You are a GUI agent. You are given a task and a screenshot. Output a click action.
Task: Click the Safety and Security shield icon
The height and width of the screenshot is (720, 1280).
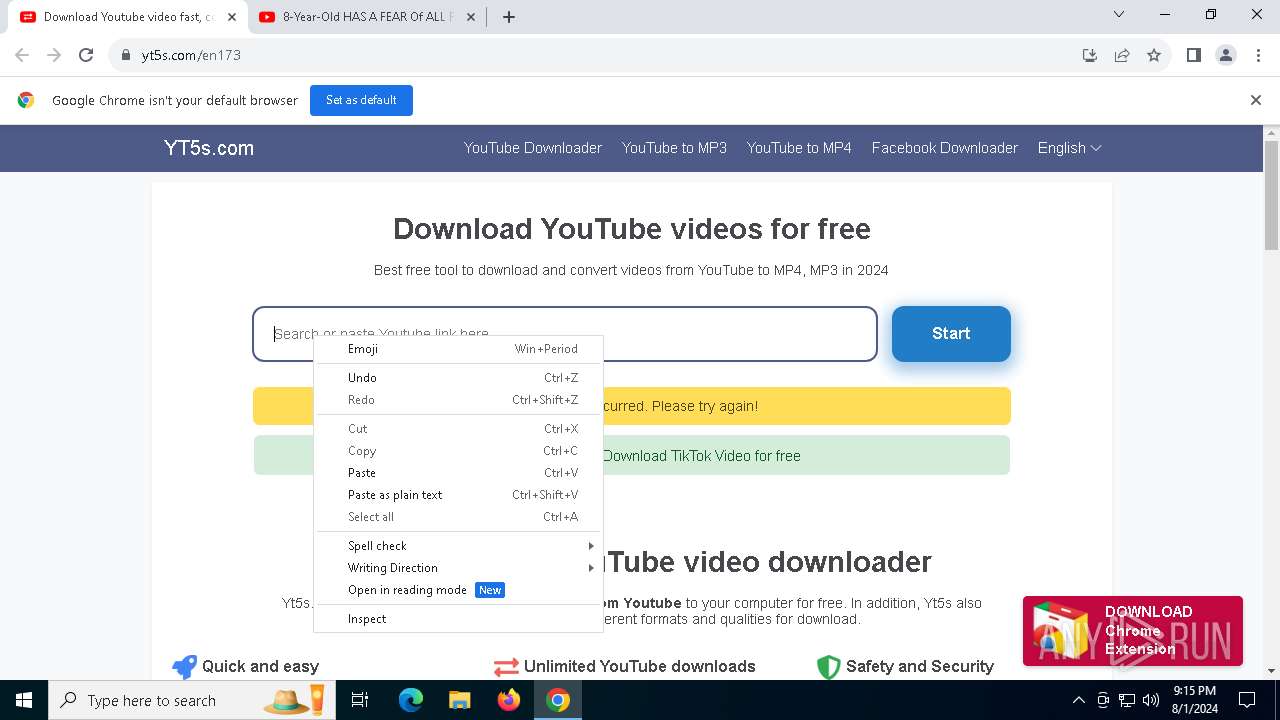point(828,667)
